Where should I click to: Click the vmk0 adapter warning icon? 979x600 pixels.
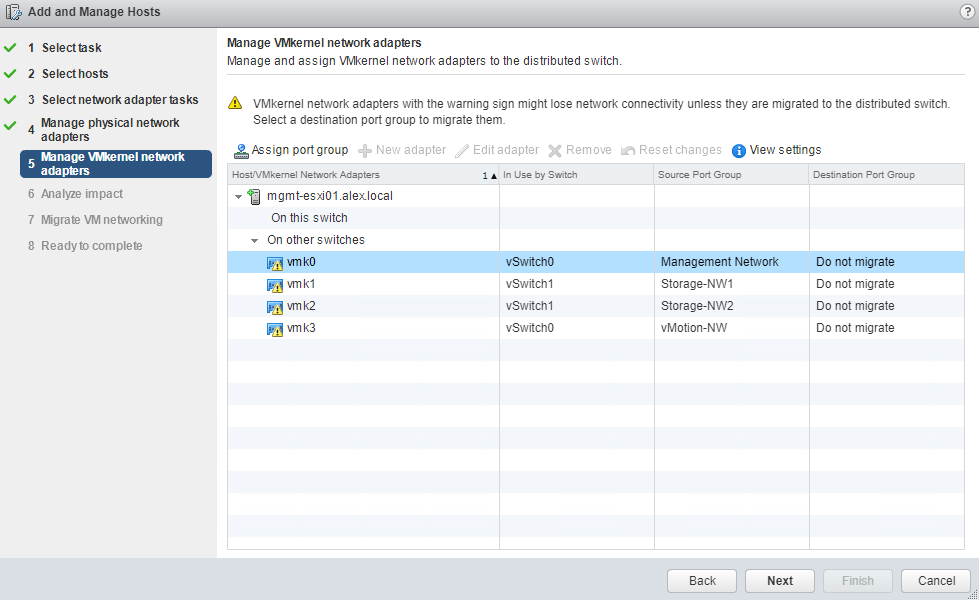click(275, 263)
